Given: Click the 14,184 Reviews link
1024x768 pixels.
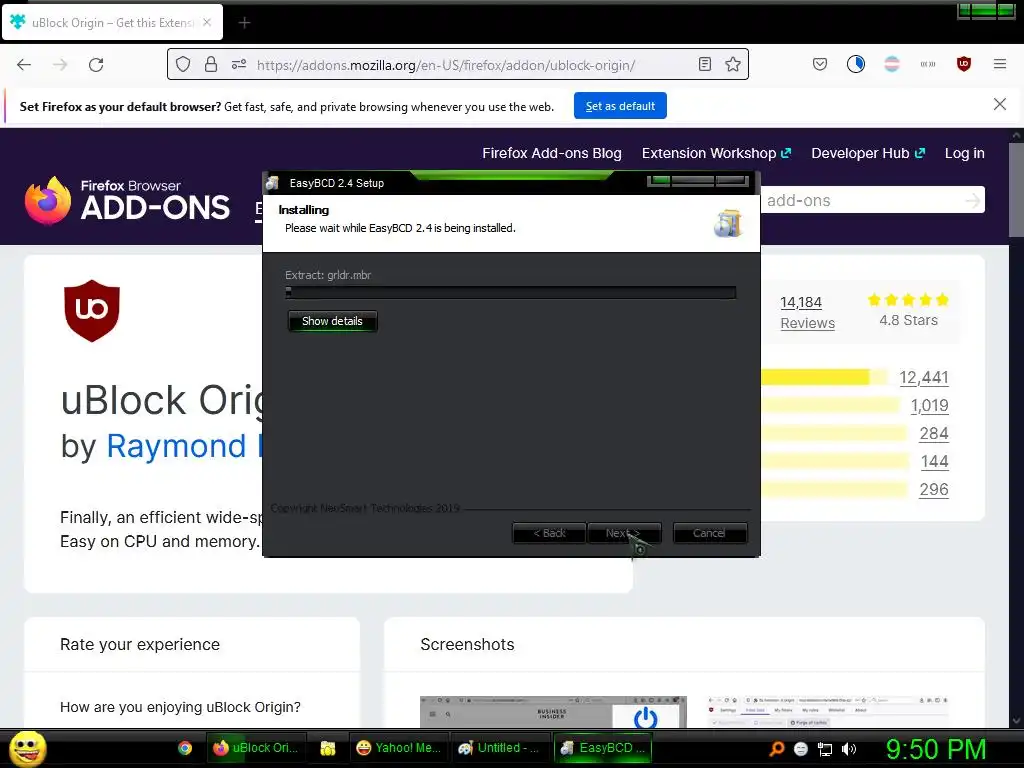Looking at the screenshot, I should click(x=807, y=312).
